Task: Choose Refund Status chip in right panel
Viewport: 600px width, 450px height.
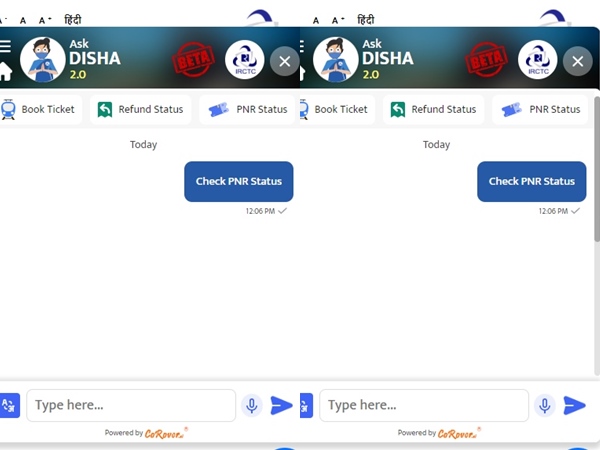Action: (433, 109)
